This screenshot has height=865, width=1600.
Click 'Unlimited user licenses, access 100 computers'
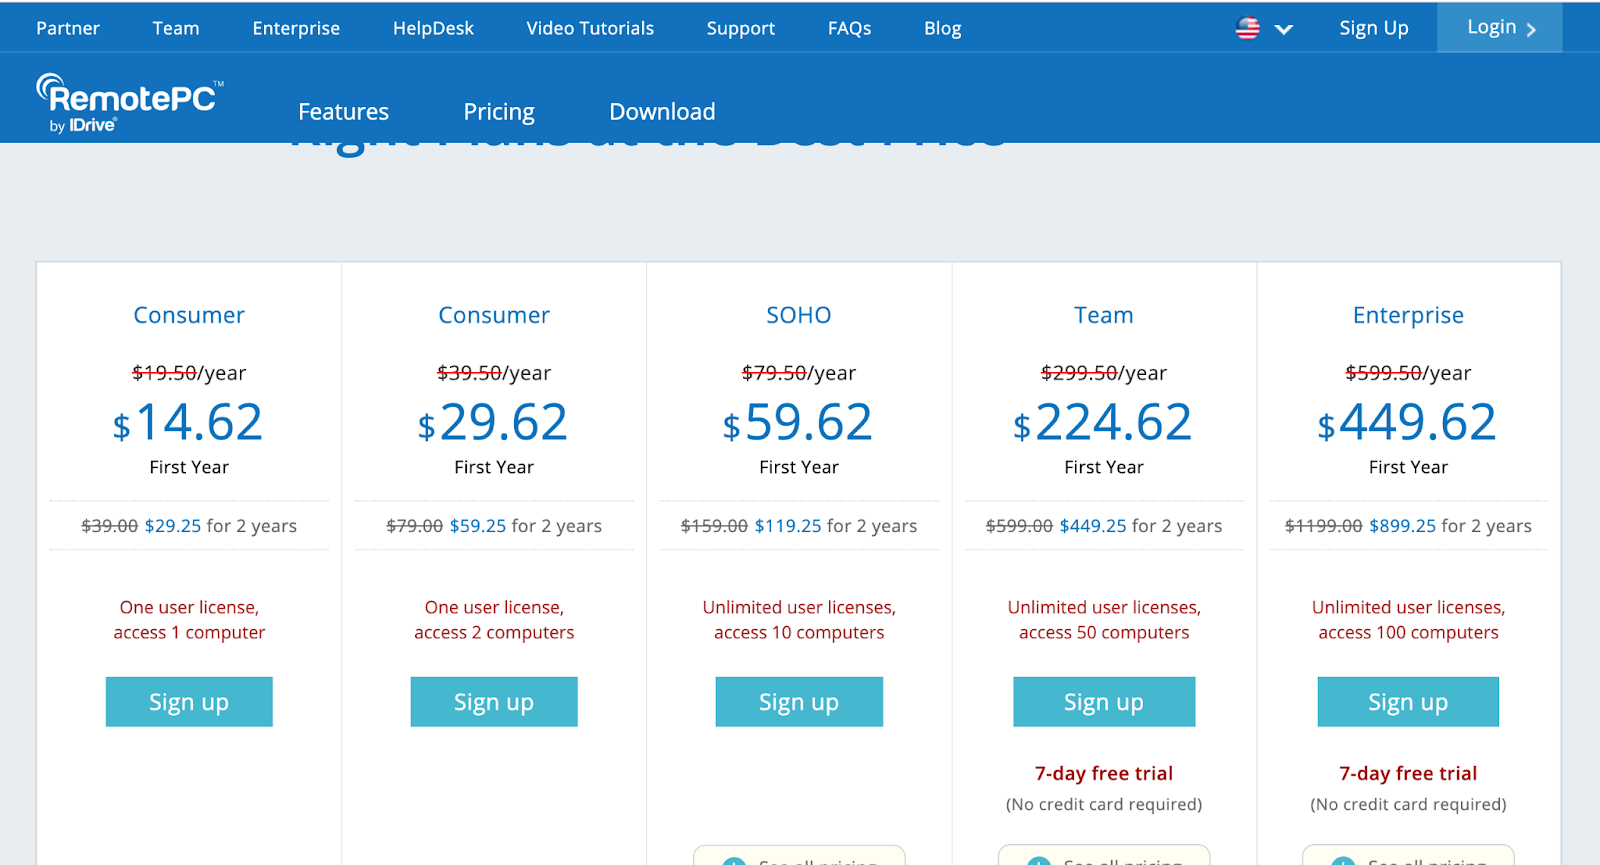[1408, 620]
